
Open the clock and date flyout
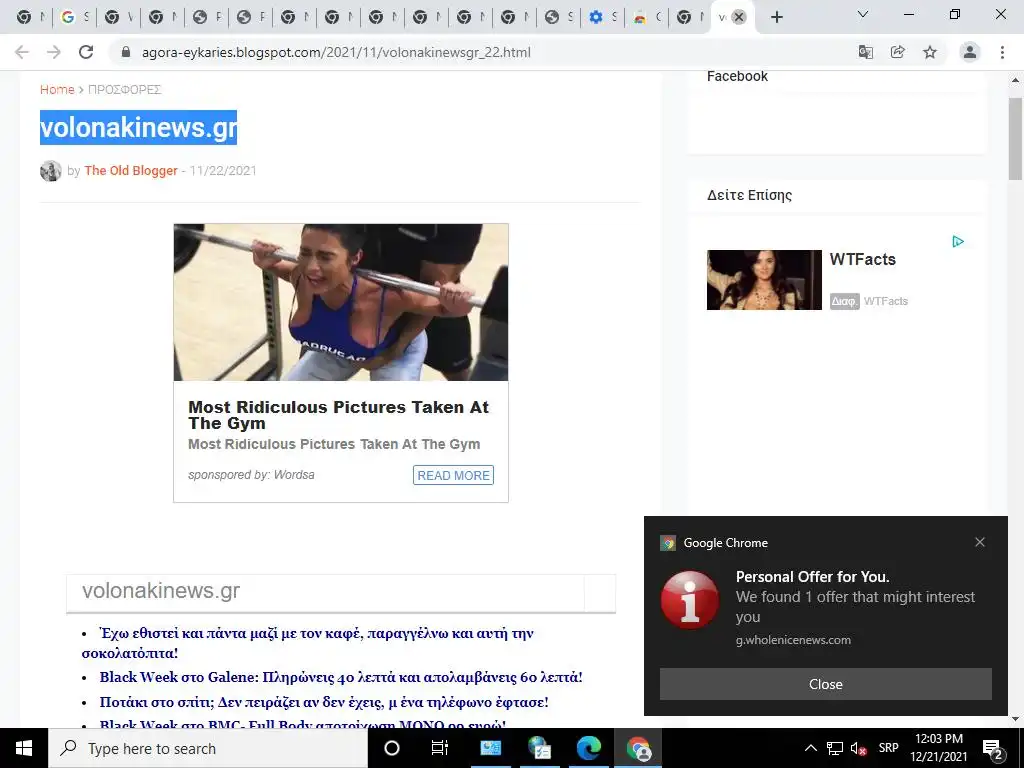(x=938, y=748)
